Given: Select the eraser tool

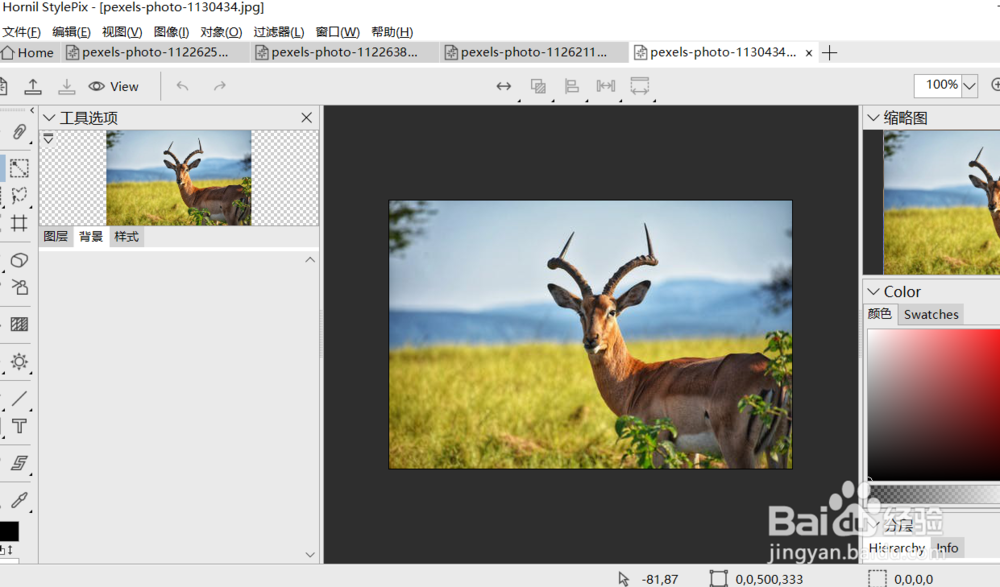Looking at the screenshot, I should pyautogui.click(x=19, y=260).
